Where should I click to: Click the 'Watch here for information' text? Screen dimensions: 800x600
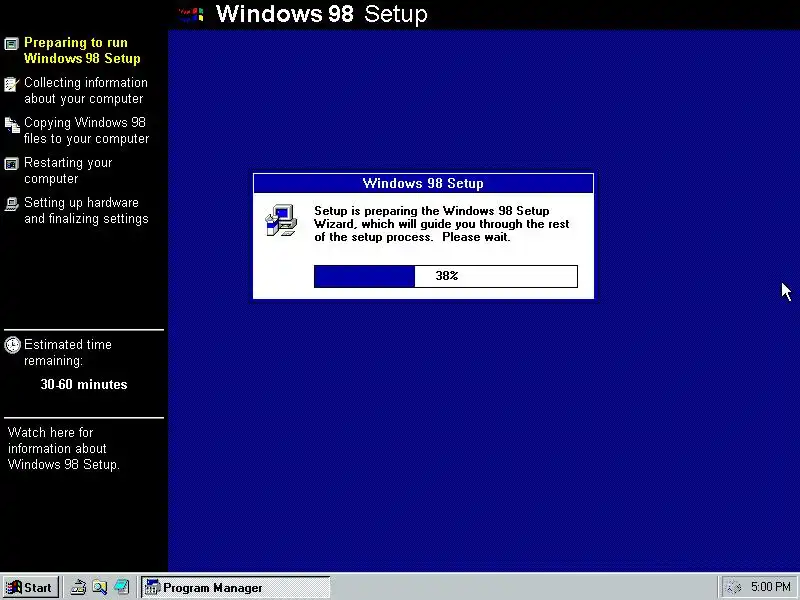[64, 448]
